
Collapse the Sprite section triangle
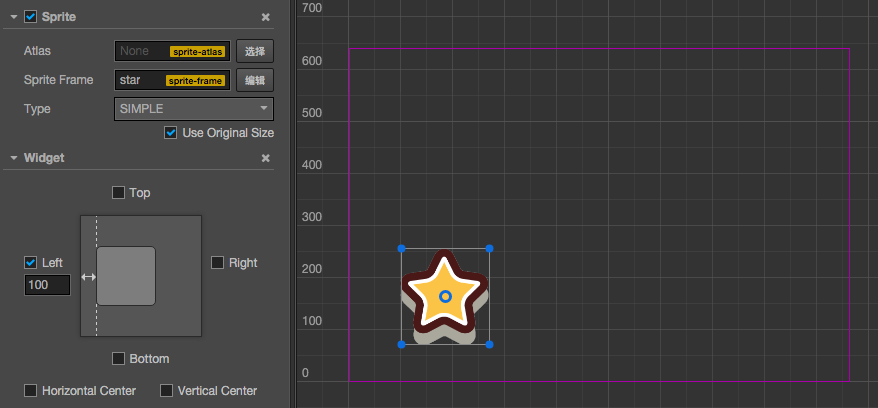point(14,17)
